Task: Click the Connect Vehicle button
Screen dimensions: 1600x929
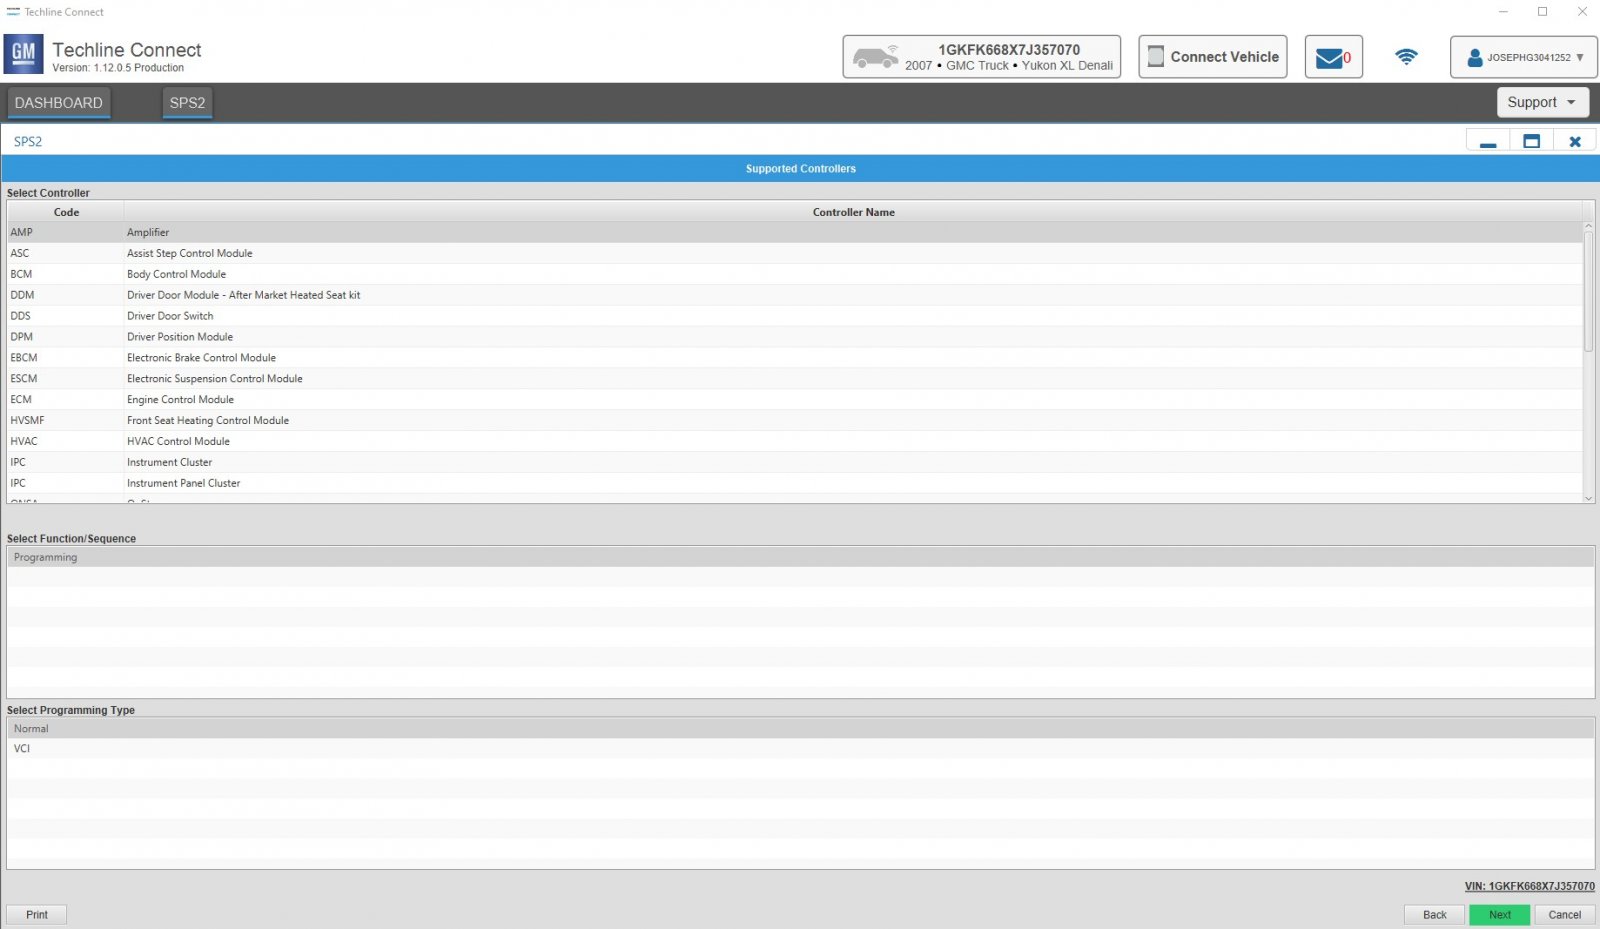Action: [1213, 57]
